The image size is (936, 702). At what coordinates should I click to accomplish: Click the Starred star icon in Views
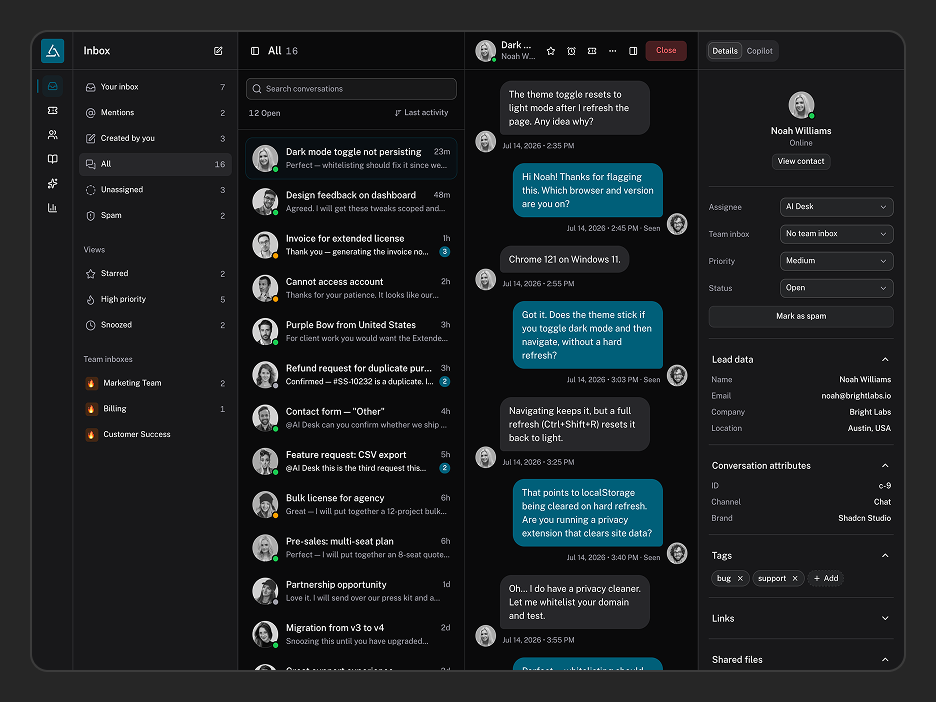tap(91, 273)
